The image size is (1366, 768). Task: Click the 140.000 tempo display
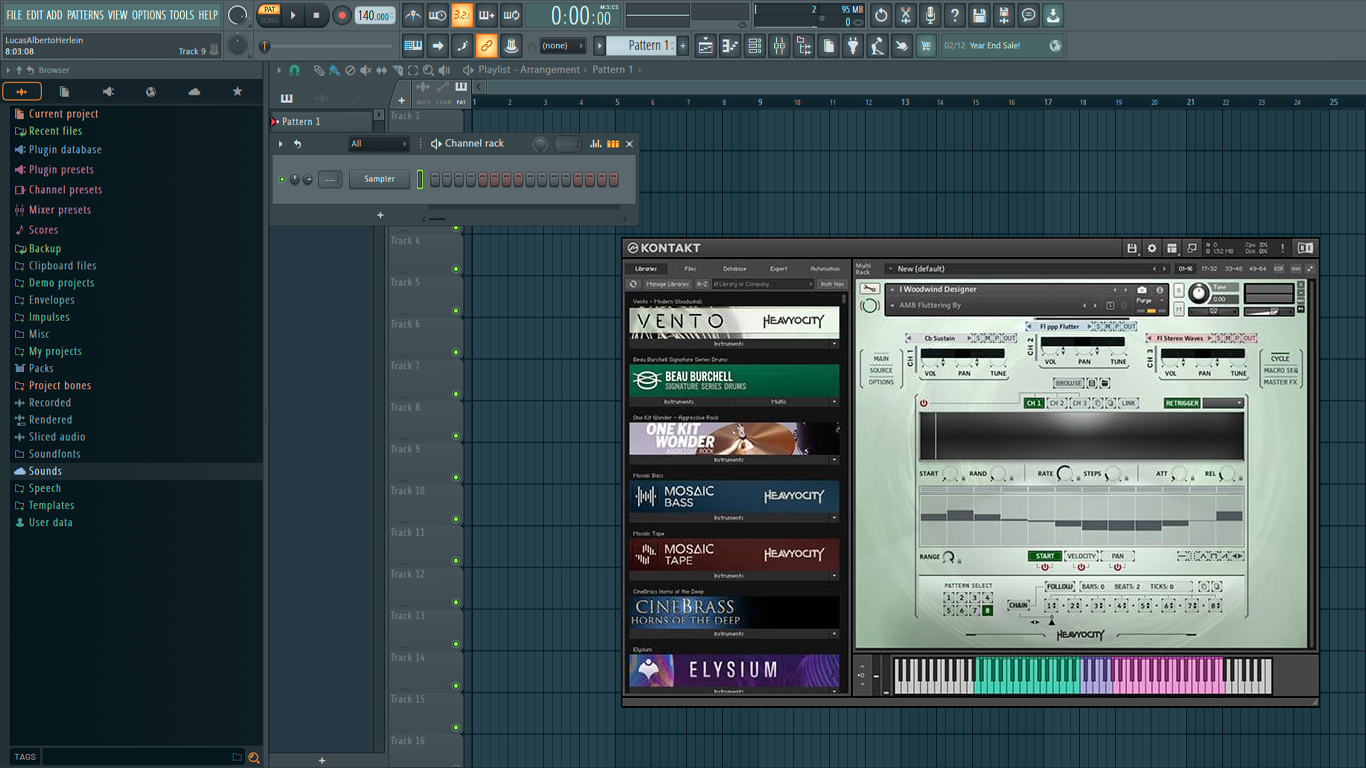point(375,15)
